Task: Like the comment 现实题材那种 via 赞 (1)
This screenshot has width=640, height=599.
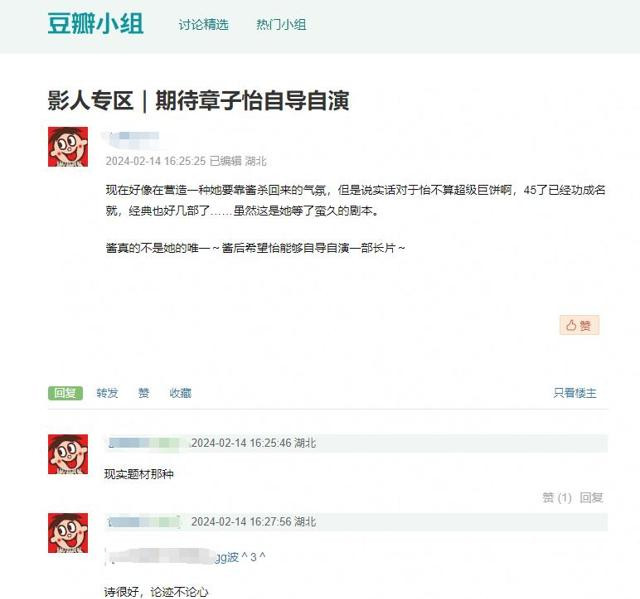Action: (557, 497)
